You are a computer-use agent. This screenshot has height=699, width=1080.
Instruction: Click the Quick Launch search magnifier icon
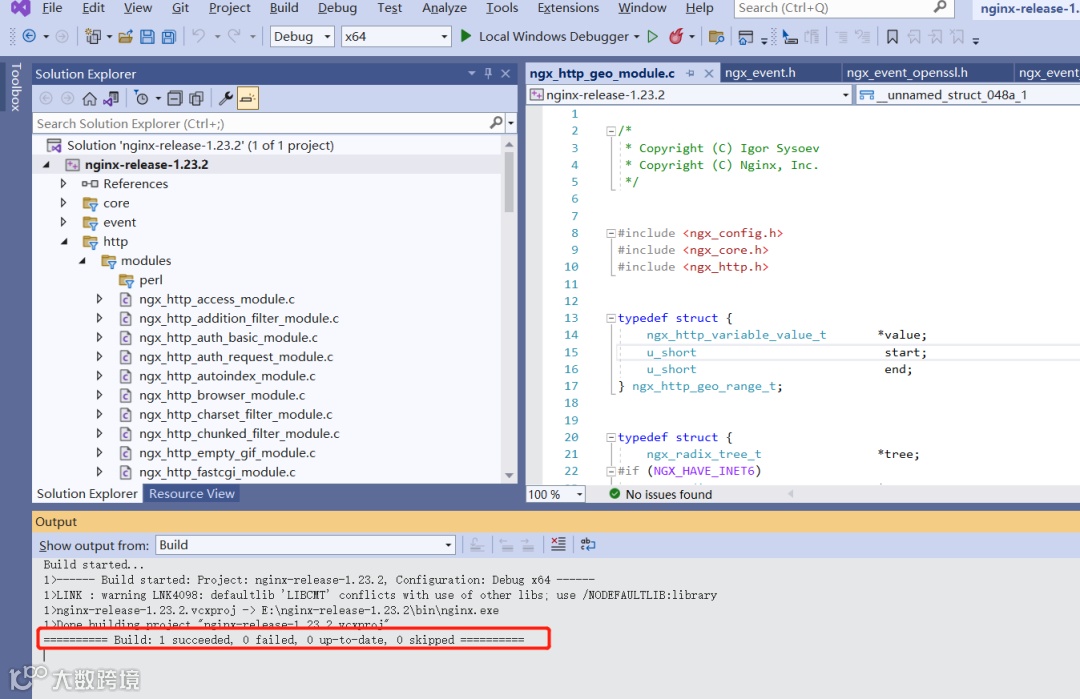coord(940,8)
